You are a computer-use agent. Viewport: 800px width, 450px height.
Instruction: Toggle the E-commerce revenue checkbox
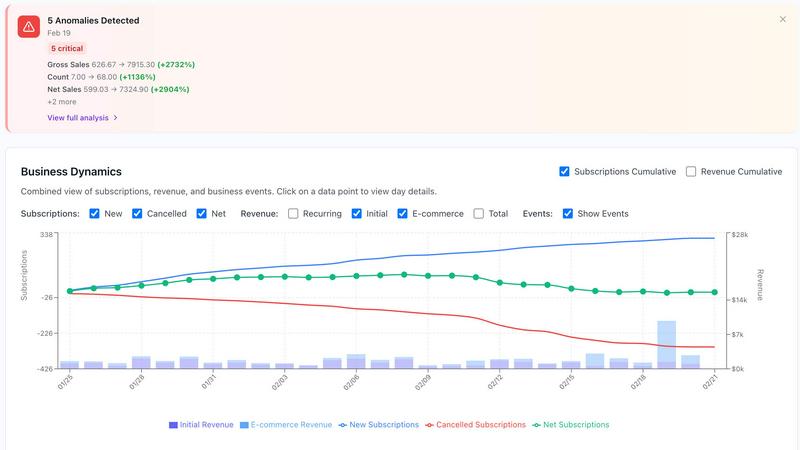pos(402,213)
